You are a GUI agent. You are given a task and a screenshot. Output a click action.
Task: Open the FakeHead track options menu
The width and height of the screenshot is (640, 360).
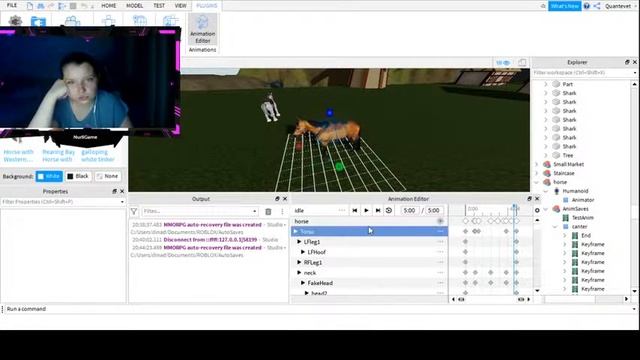(440, 283)
